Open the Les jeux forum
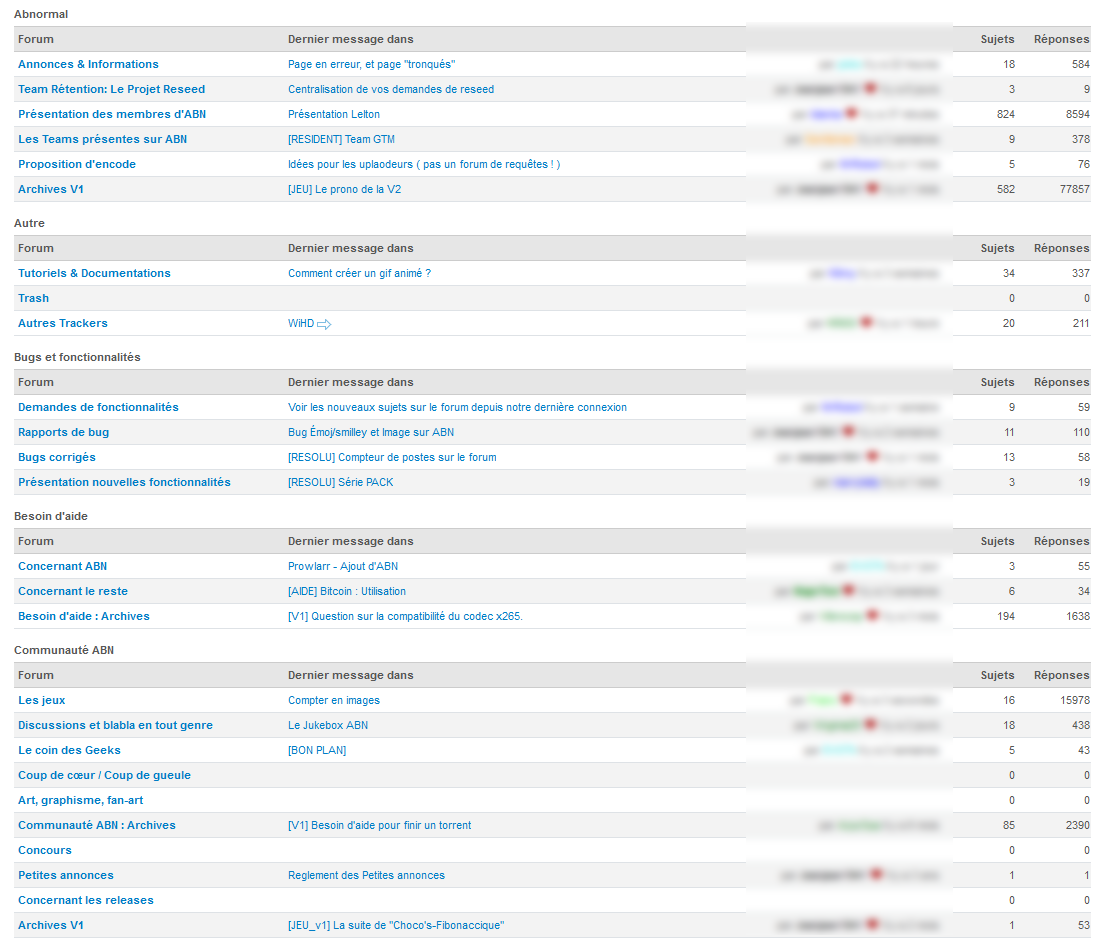The width and height of the screenshot is (1106, 940). pyautogui.click(x=42, y=700)
